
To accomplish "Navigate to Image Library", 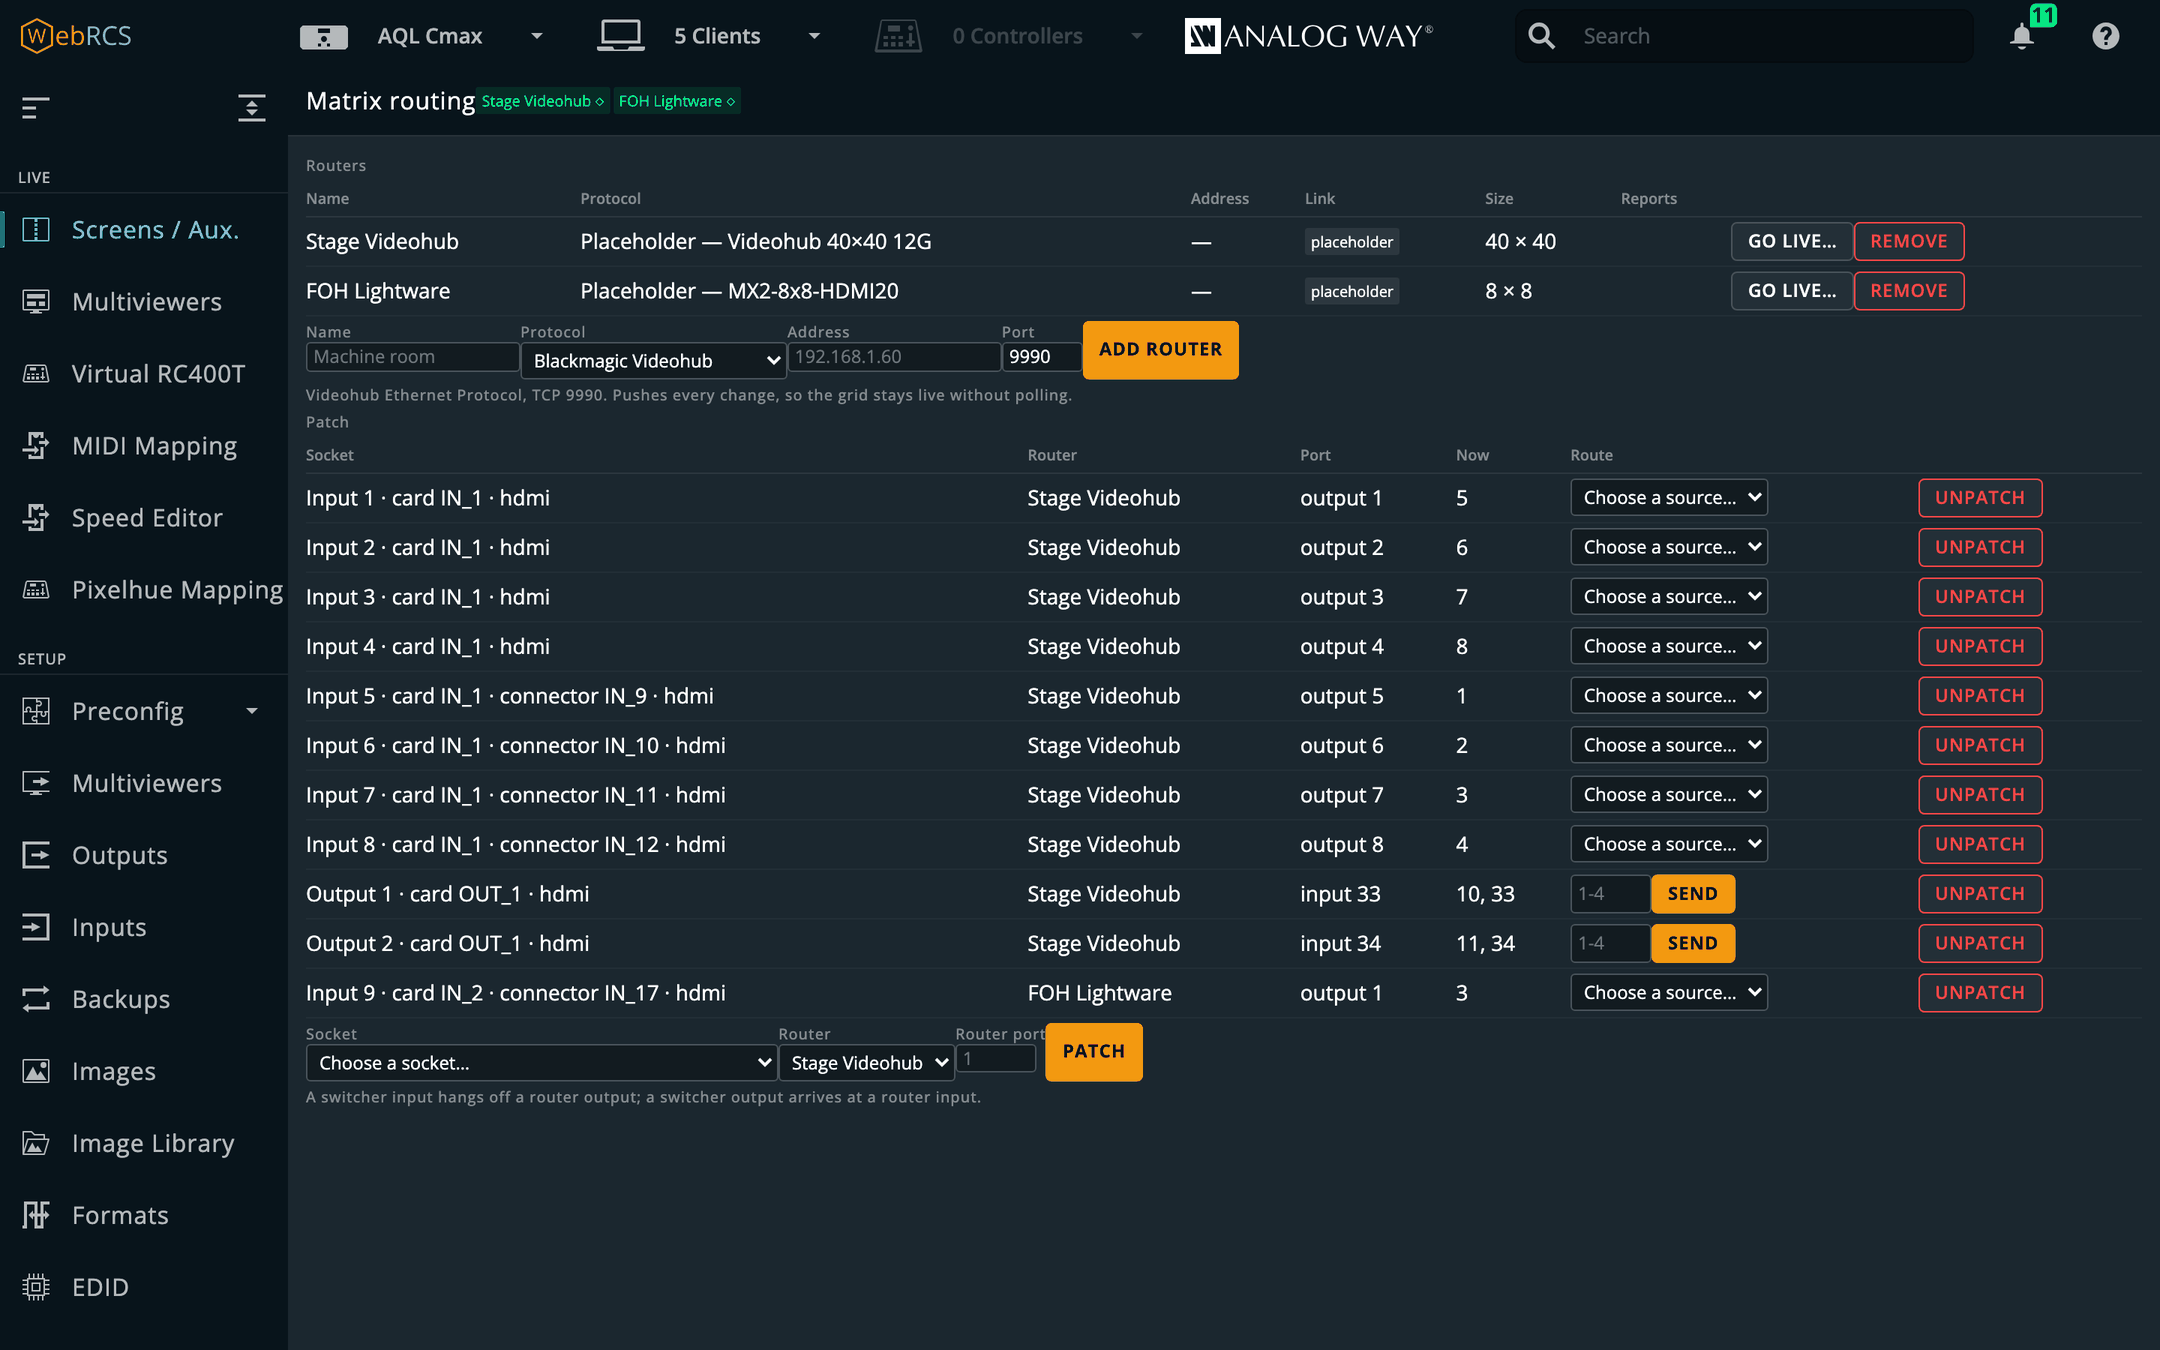I will point(153,1143).
